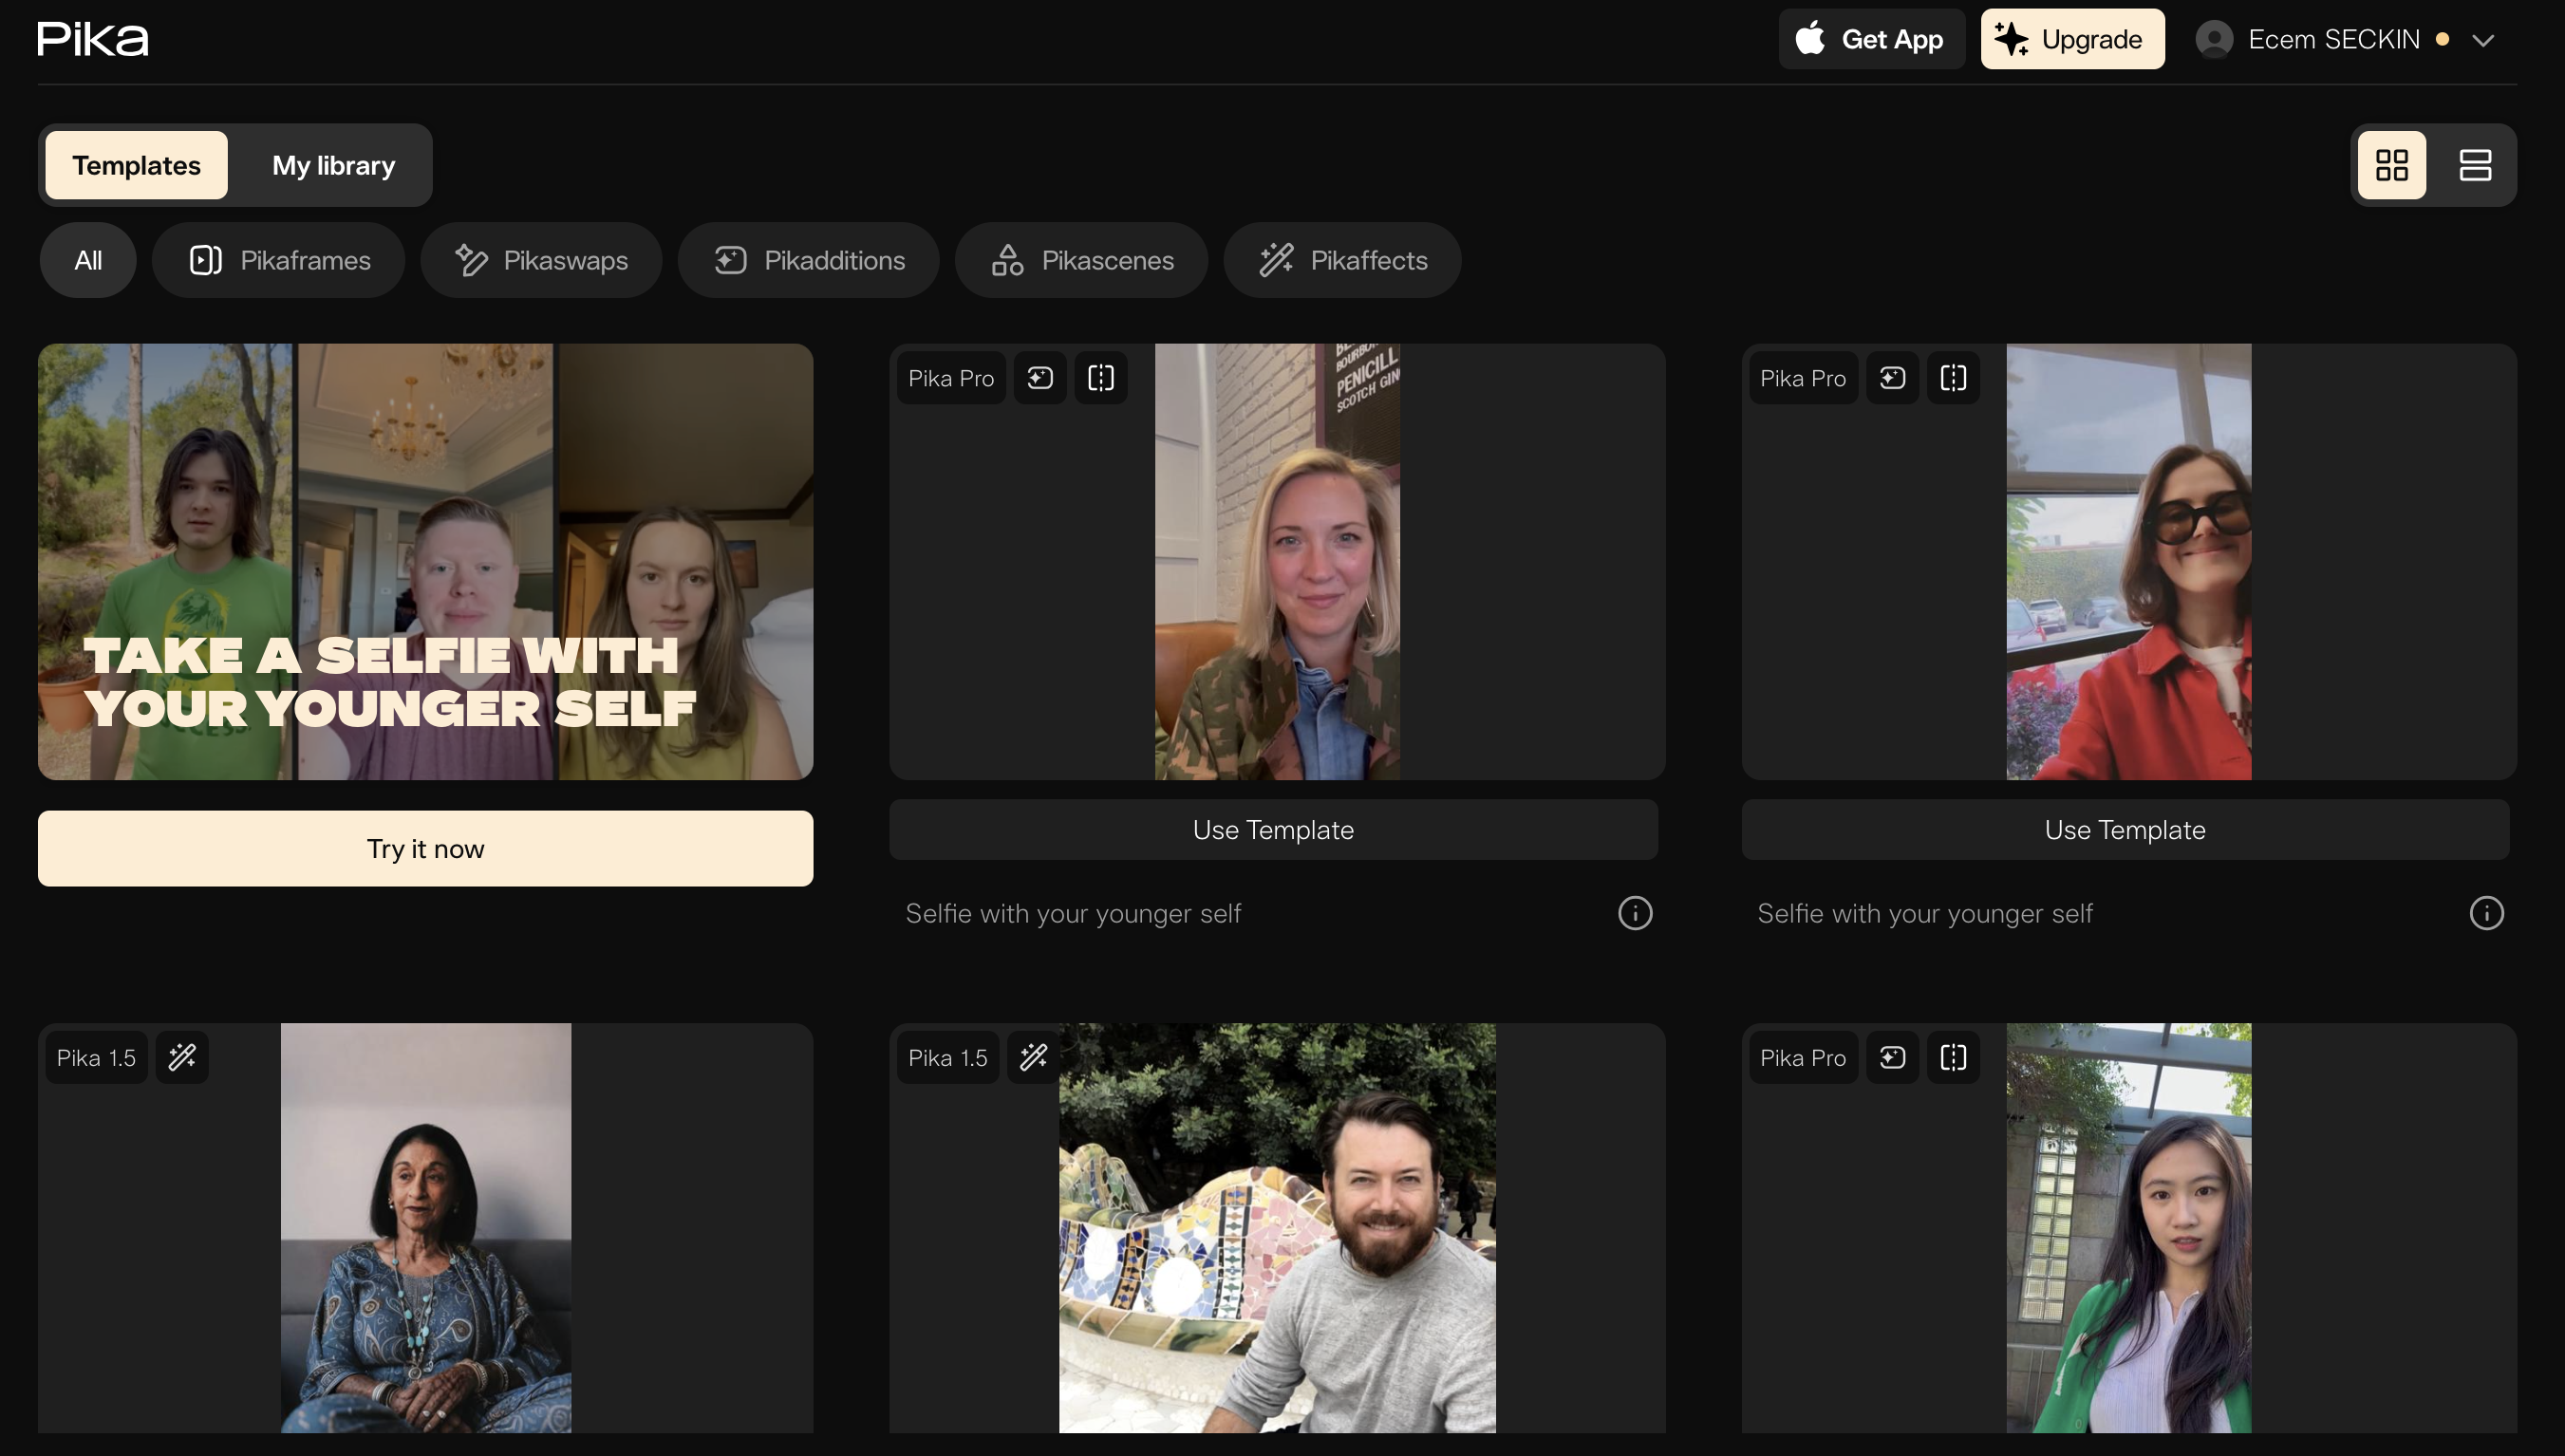Click the Upgrade button
The height and width of the screenshot is (1456, 2565).
2072,39
